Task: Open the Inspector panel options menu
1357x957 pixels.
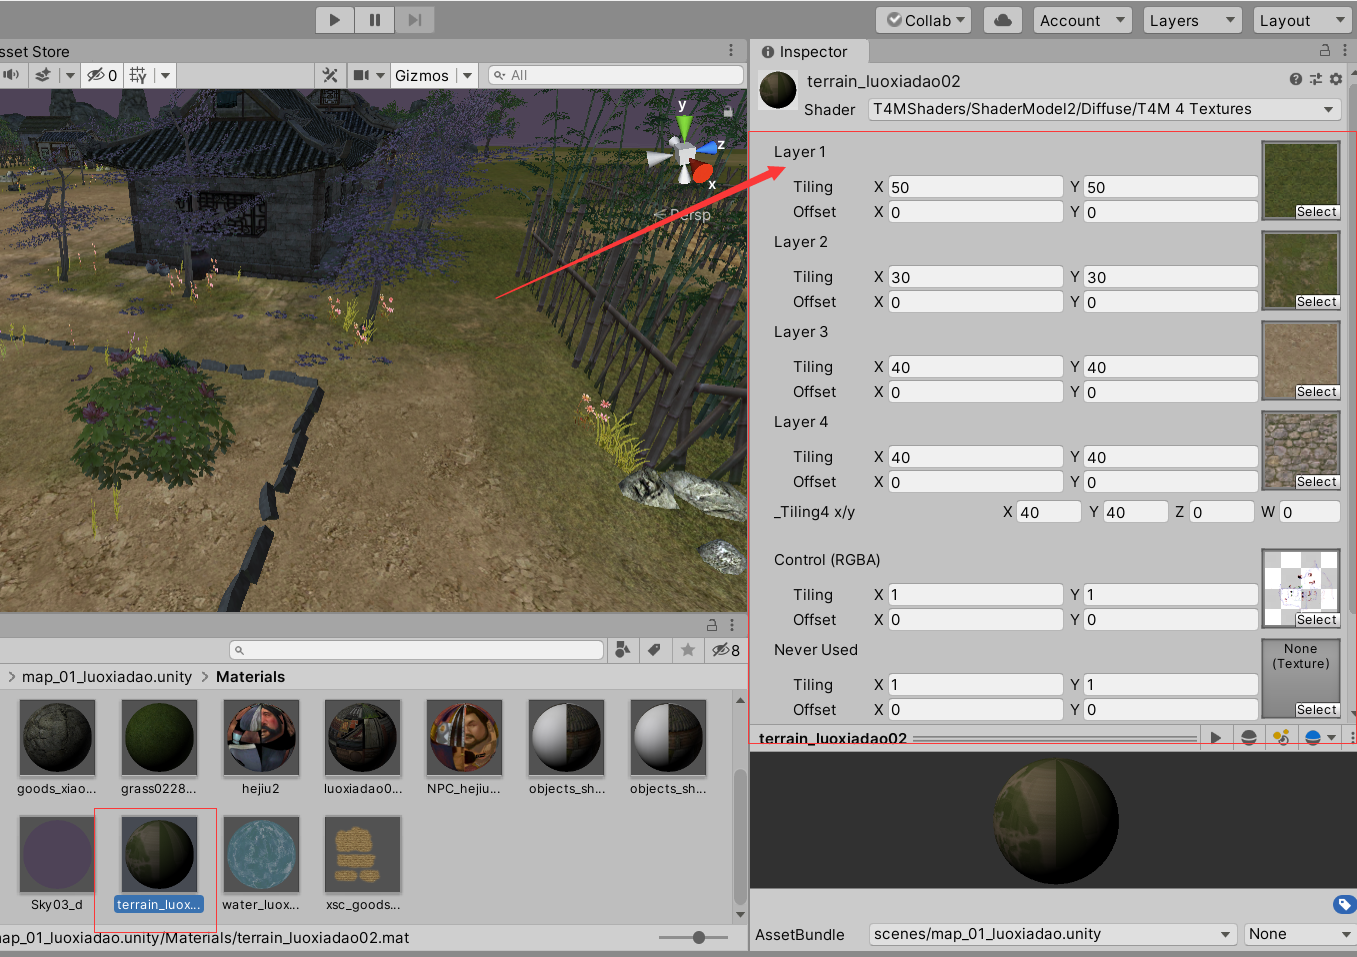Action: (1345, 50)
